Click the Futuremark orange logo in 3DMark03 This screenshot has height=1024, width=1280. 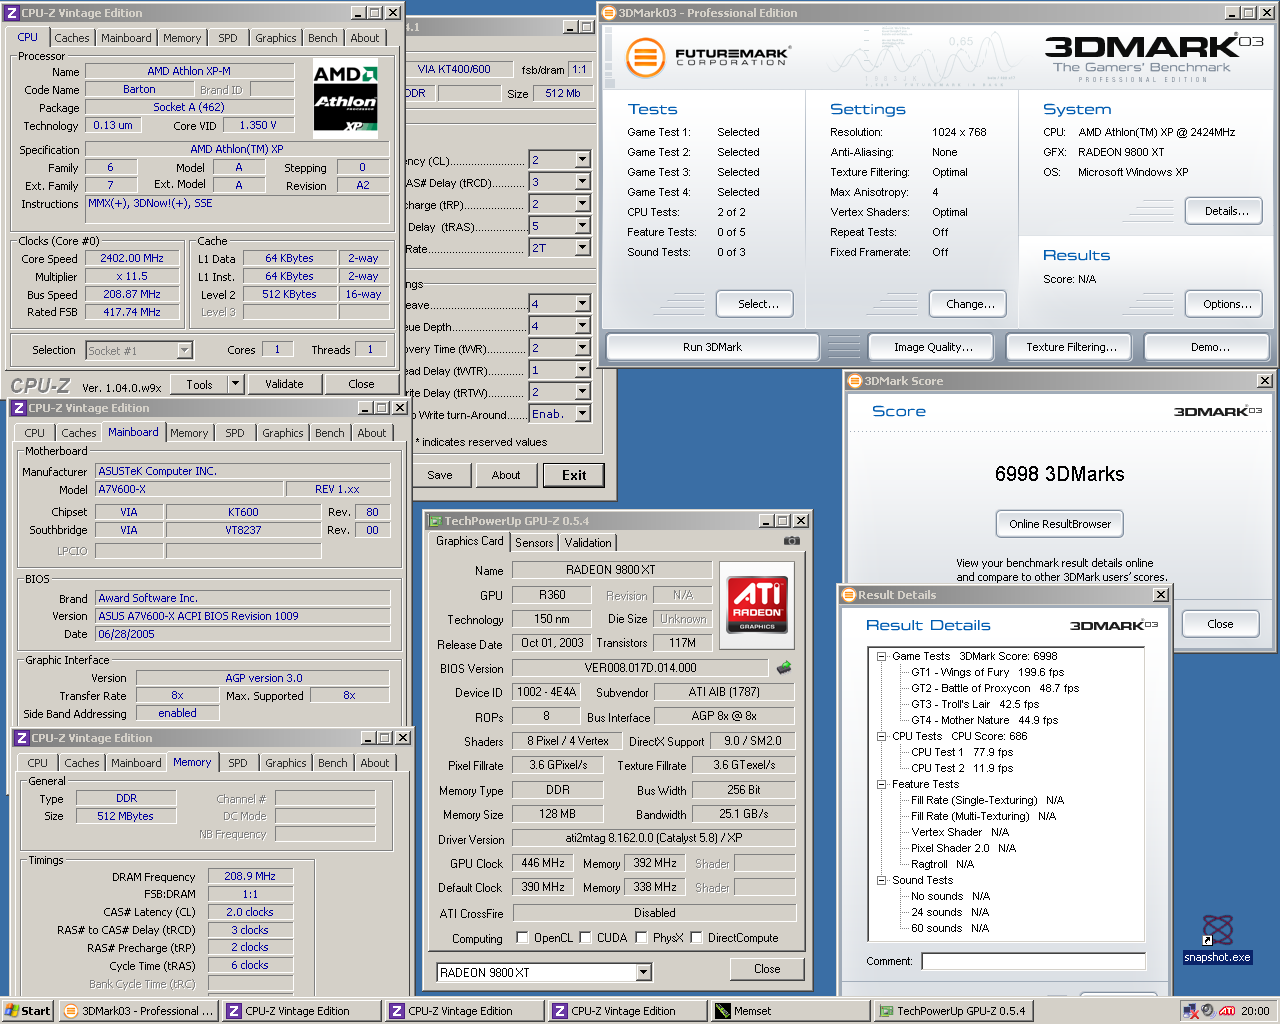645,57
